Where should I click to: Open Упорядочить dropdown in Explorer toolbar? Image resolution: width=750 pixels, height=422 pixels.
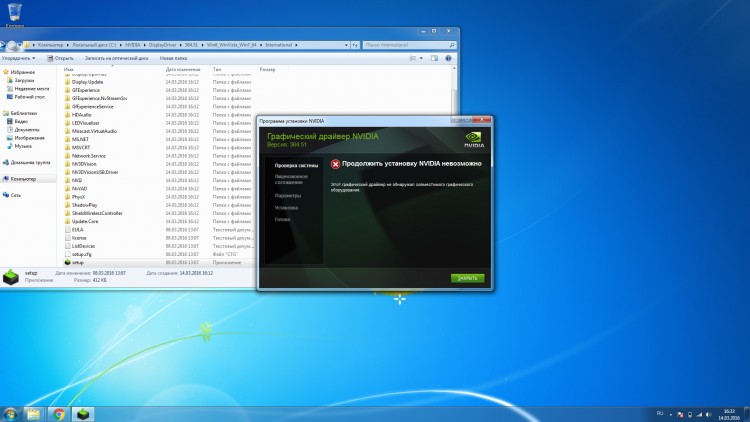click(x=18, y=58)
